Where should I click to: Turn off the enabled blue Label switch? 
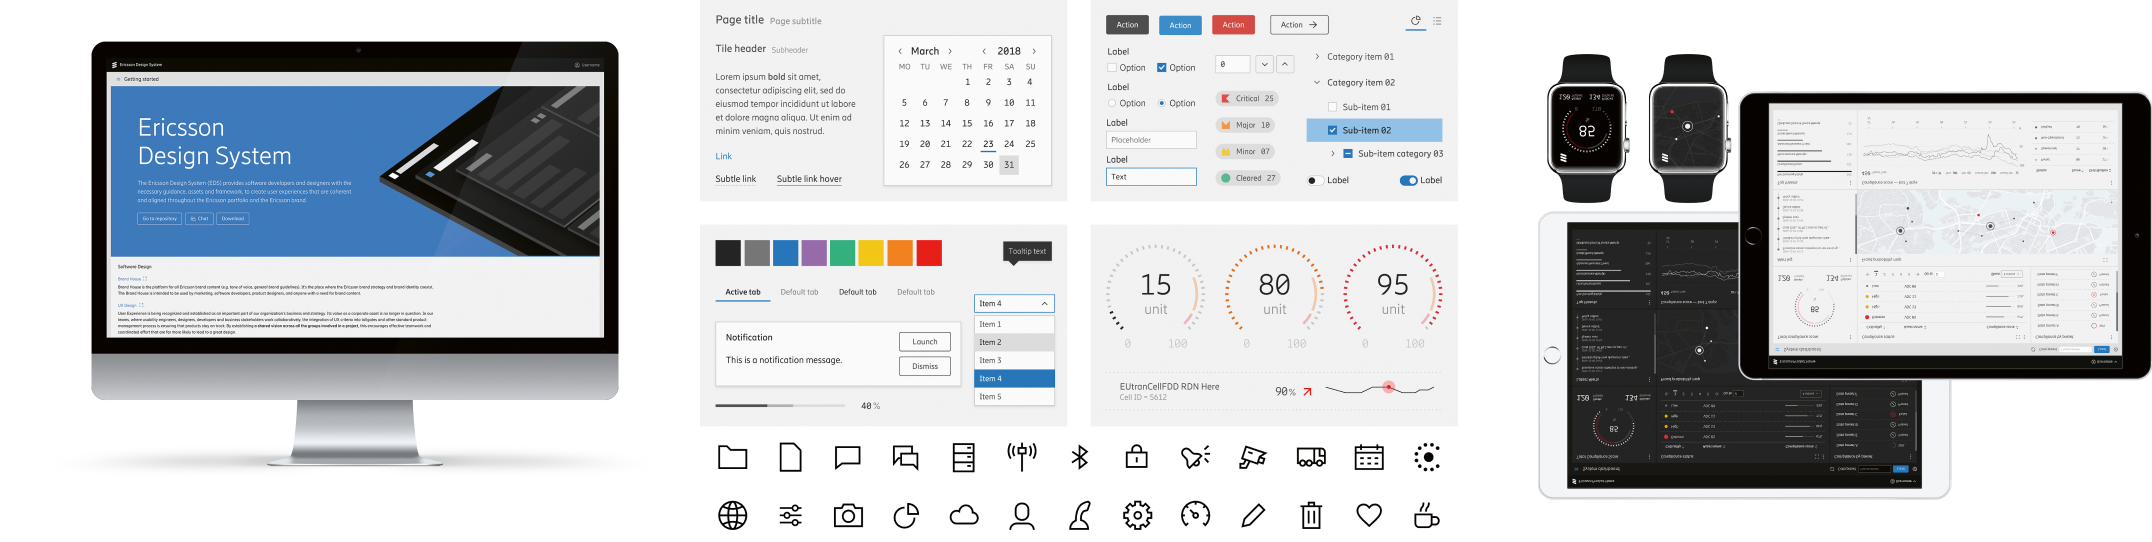click(x=1408, y=181)
